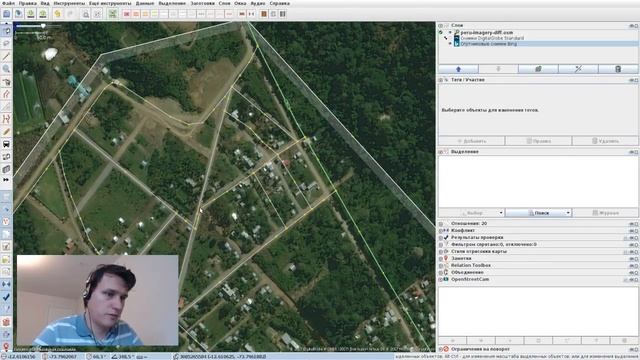Open the search magnifier icon in the toolbar

pyautogui.click(x=86, y=14)
